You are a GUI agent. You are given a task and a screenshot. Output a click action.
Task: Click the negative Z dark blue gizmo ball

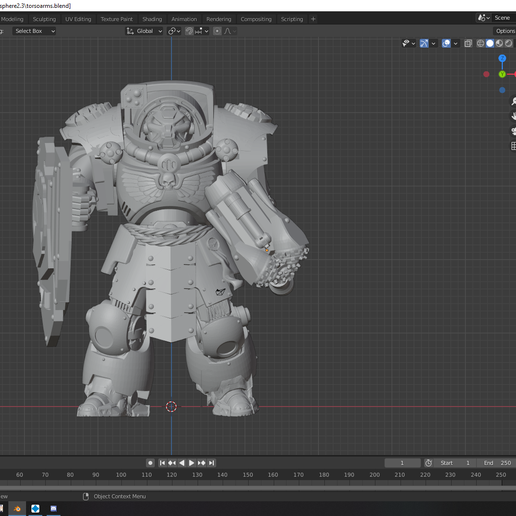(502, 90)
